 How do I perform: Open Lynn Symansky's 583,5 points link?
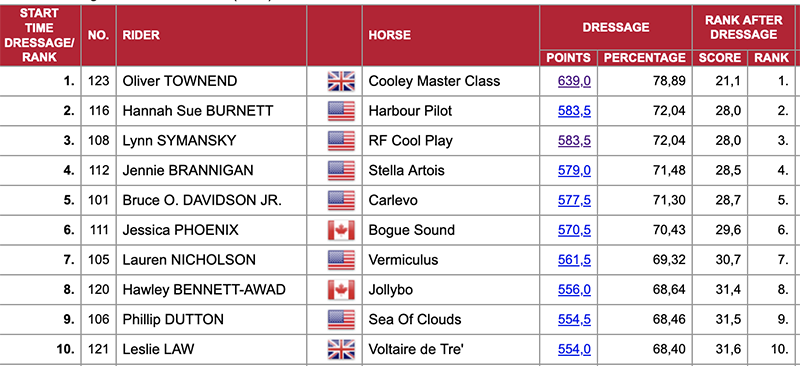(574, 140)
